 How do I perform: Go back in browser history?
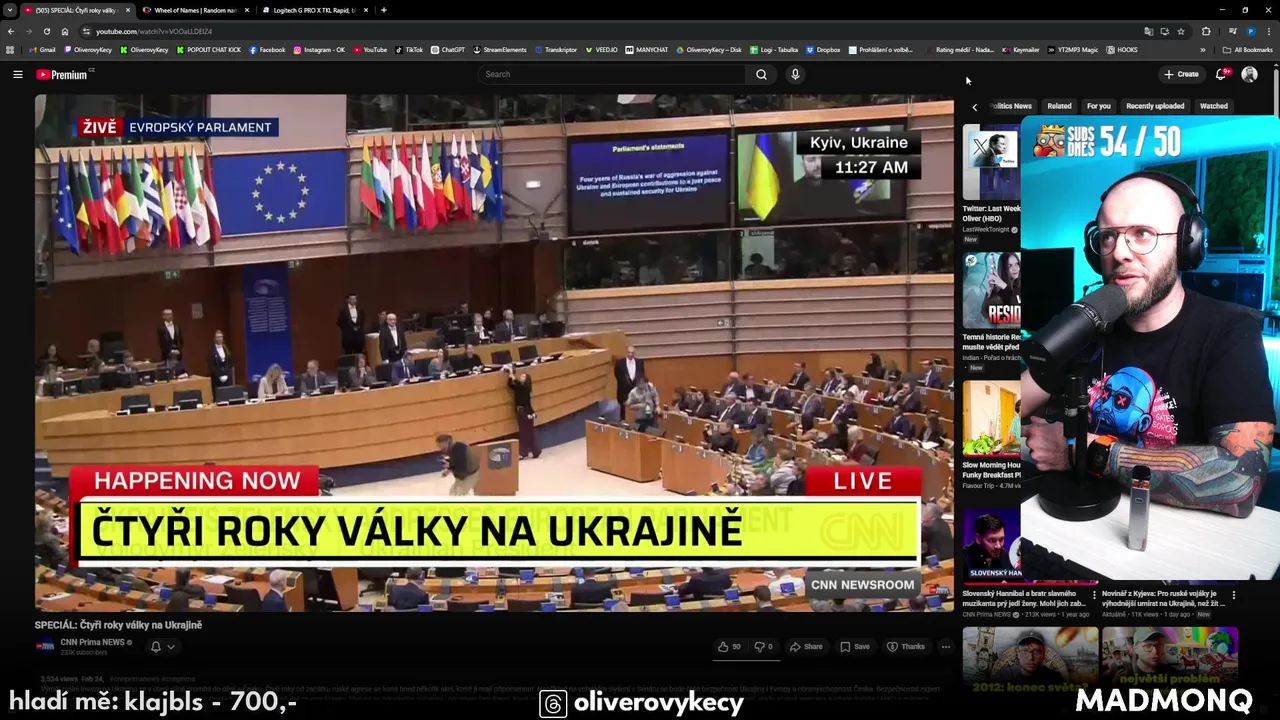coord(11,31)
